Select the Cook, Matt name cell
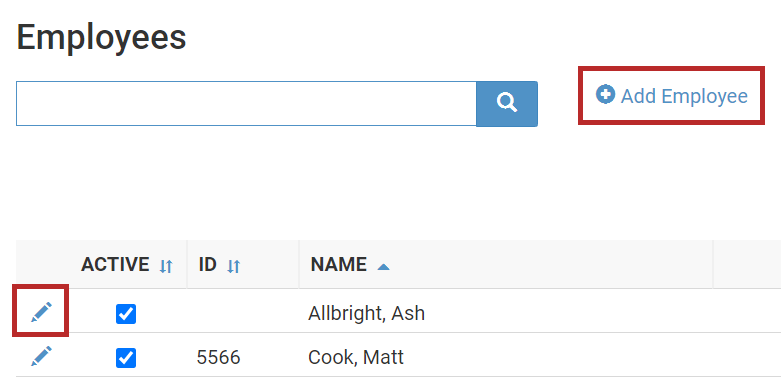781x382 pixels. click(356, 357)
